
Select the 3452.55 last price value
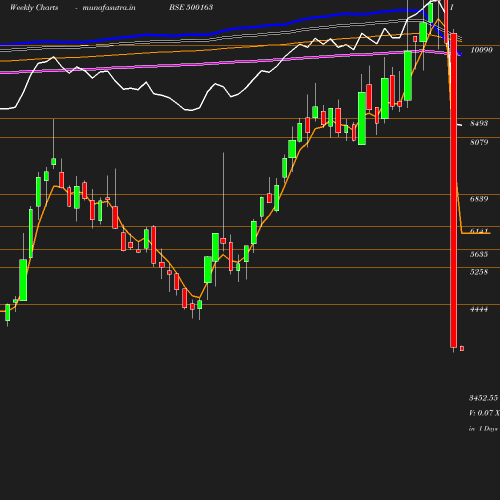(483, 398)
